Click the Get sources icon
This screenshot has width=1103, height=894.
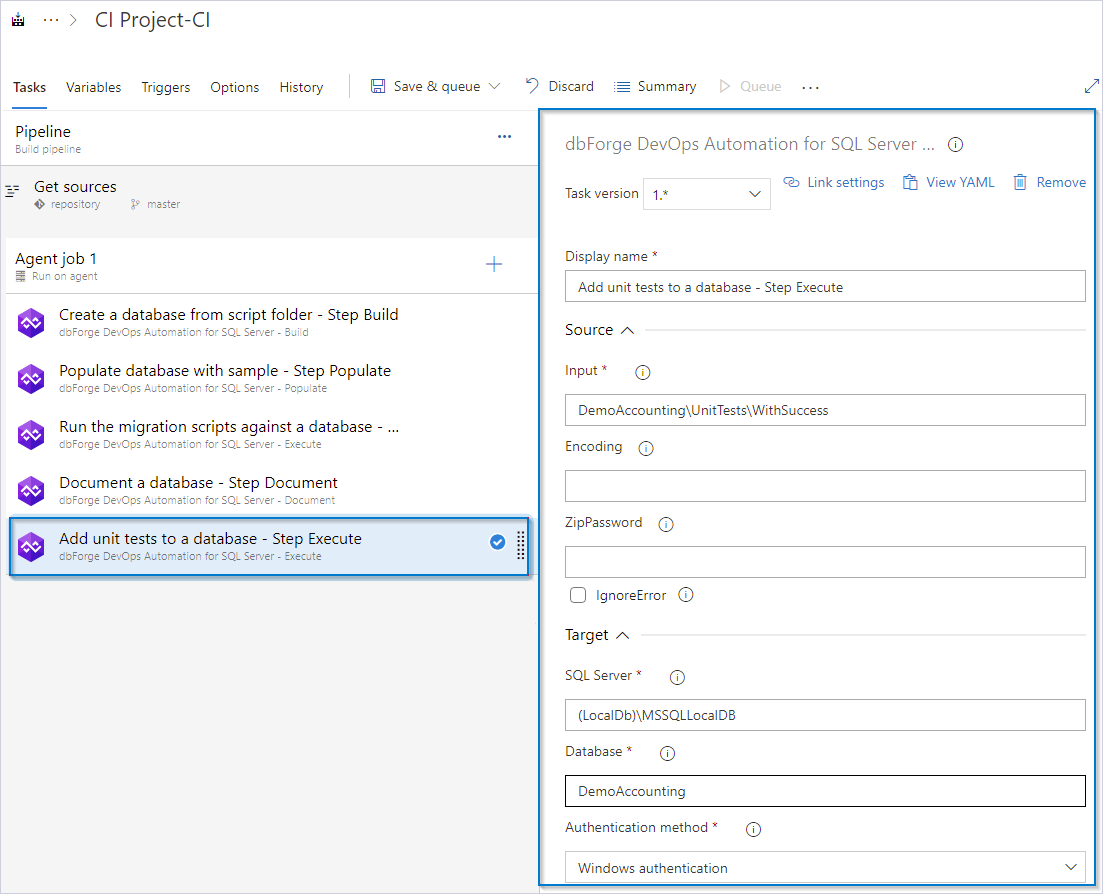tap(13, 191)
